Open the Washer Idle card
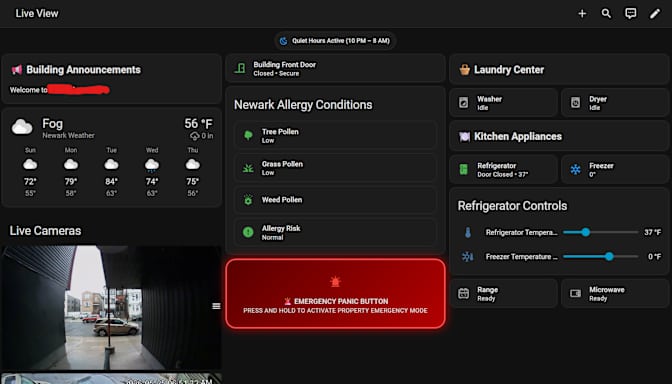672x384 pixels. tap(503, 102)
